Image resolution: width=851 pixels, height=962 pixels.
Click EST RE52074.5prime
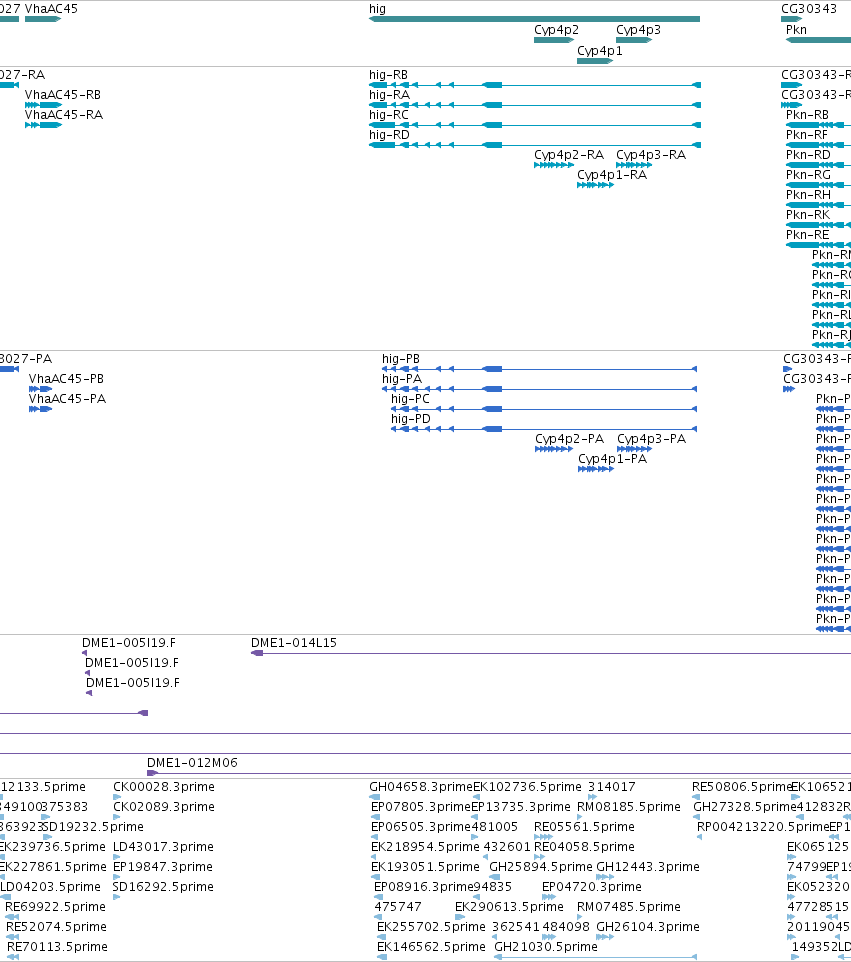pyautogui.click(x=56, y=926)
